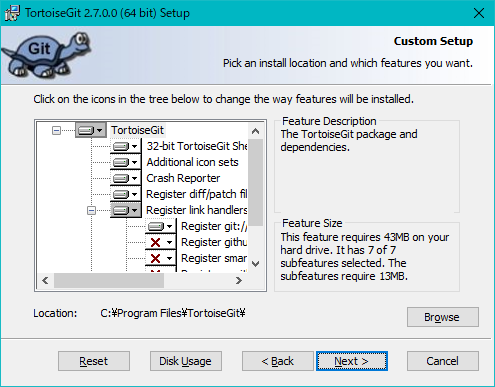
Task: Click the vertical scrollbar thumb in feature tree
Action: click(x=256, y=182)
